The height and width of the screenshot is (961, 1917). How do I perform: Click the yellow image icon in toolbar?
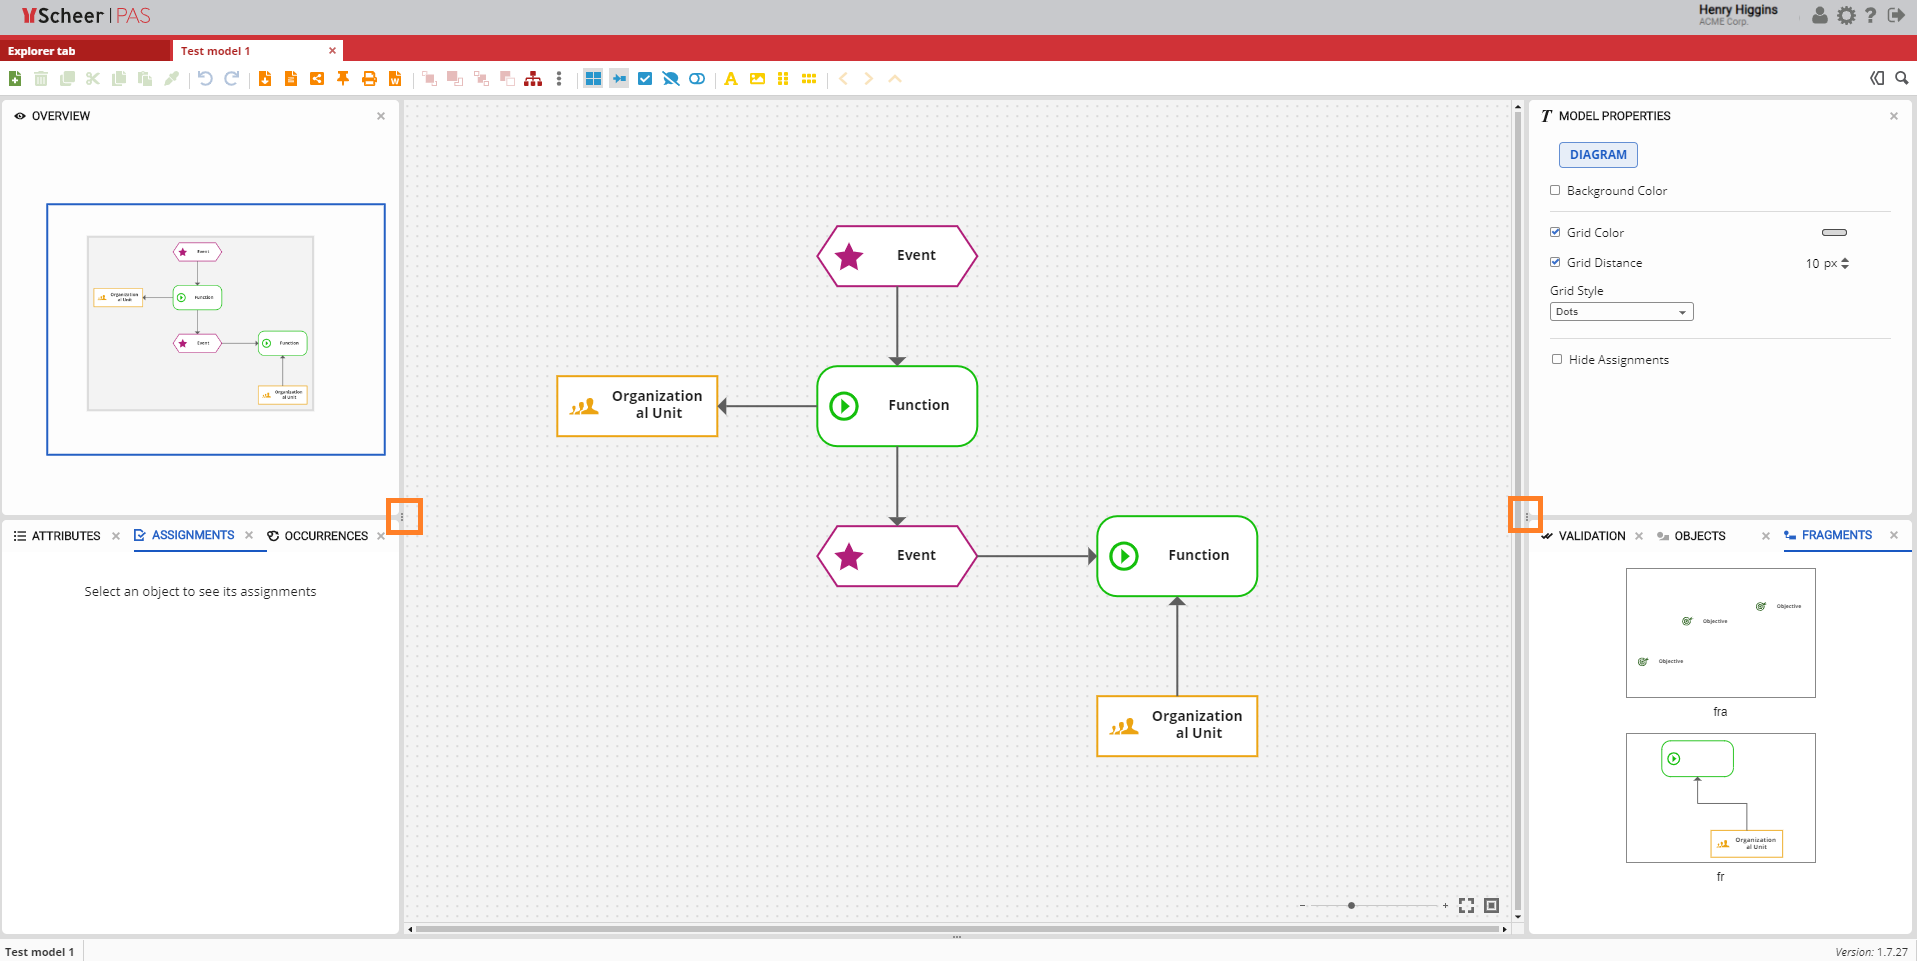coord(757,79)
